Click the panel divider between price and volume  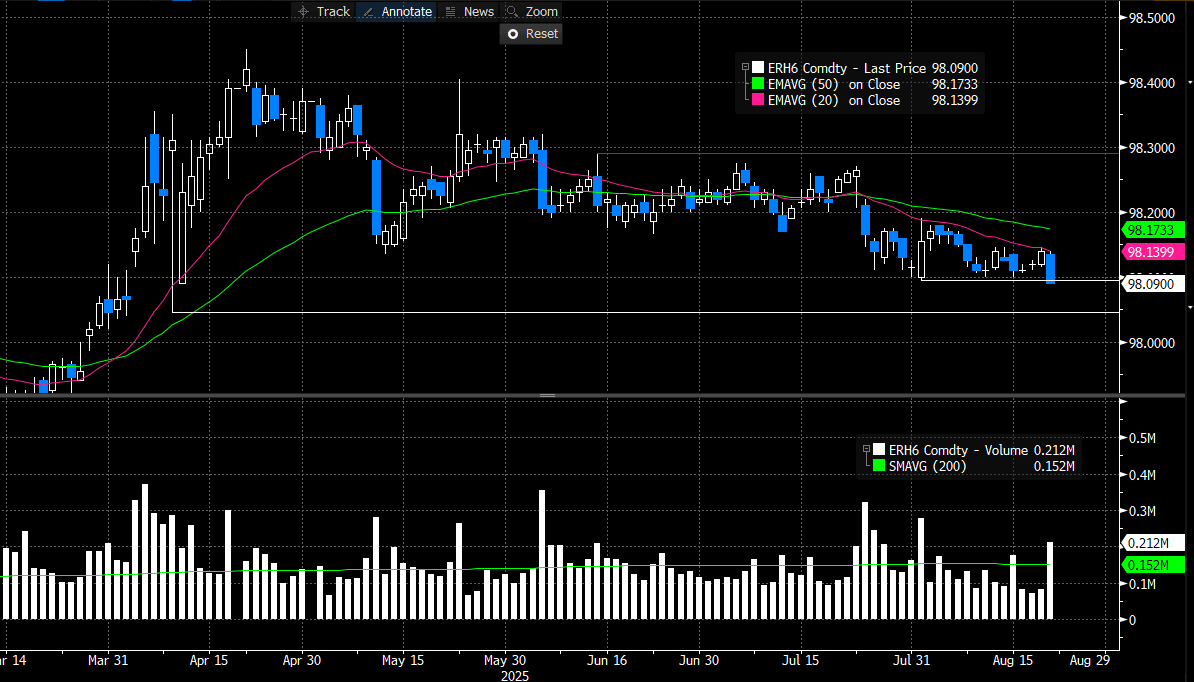[x=547, y=396]
